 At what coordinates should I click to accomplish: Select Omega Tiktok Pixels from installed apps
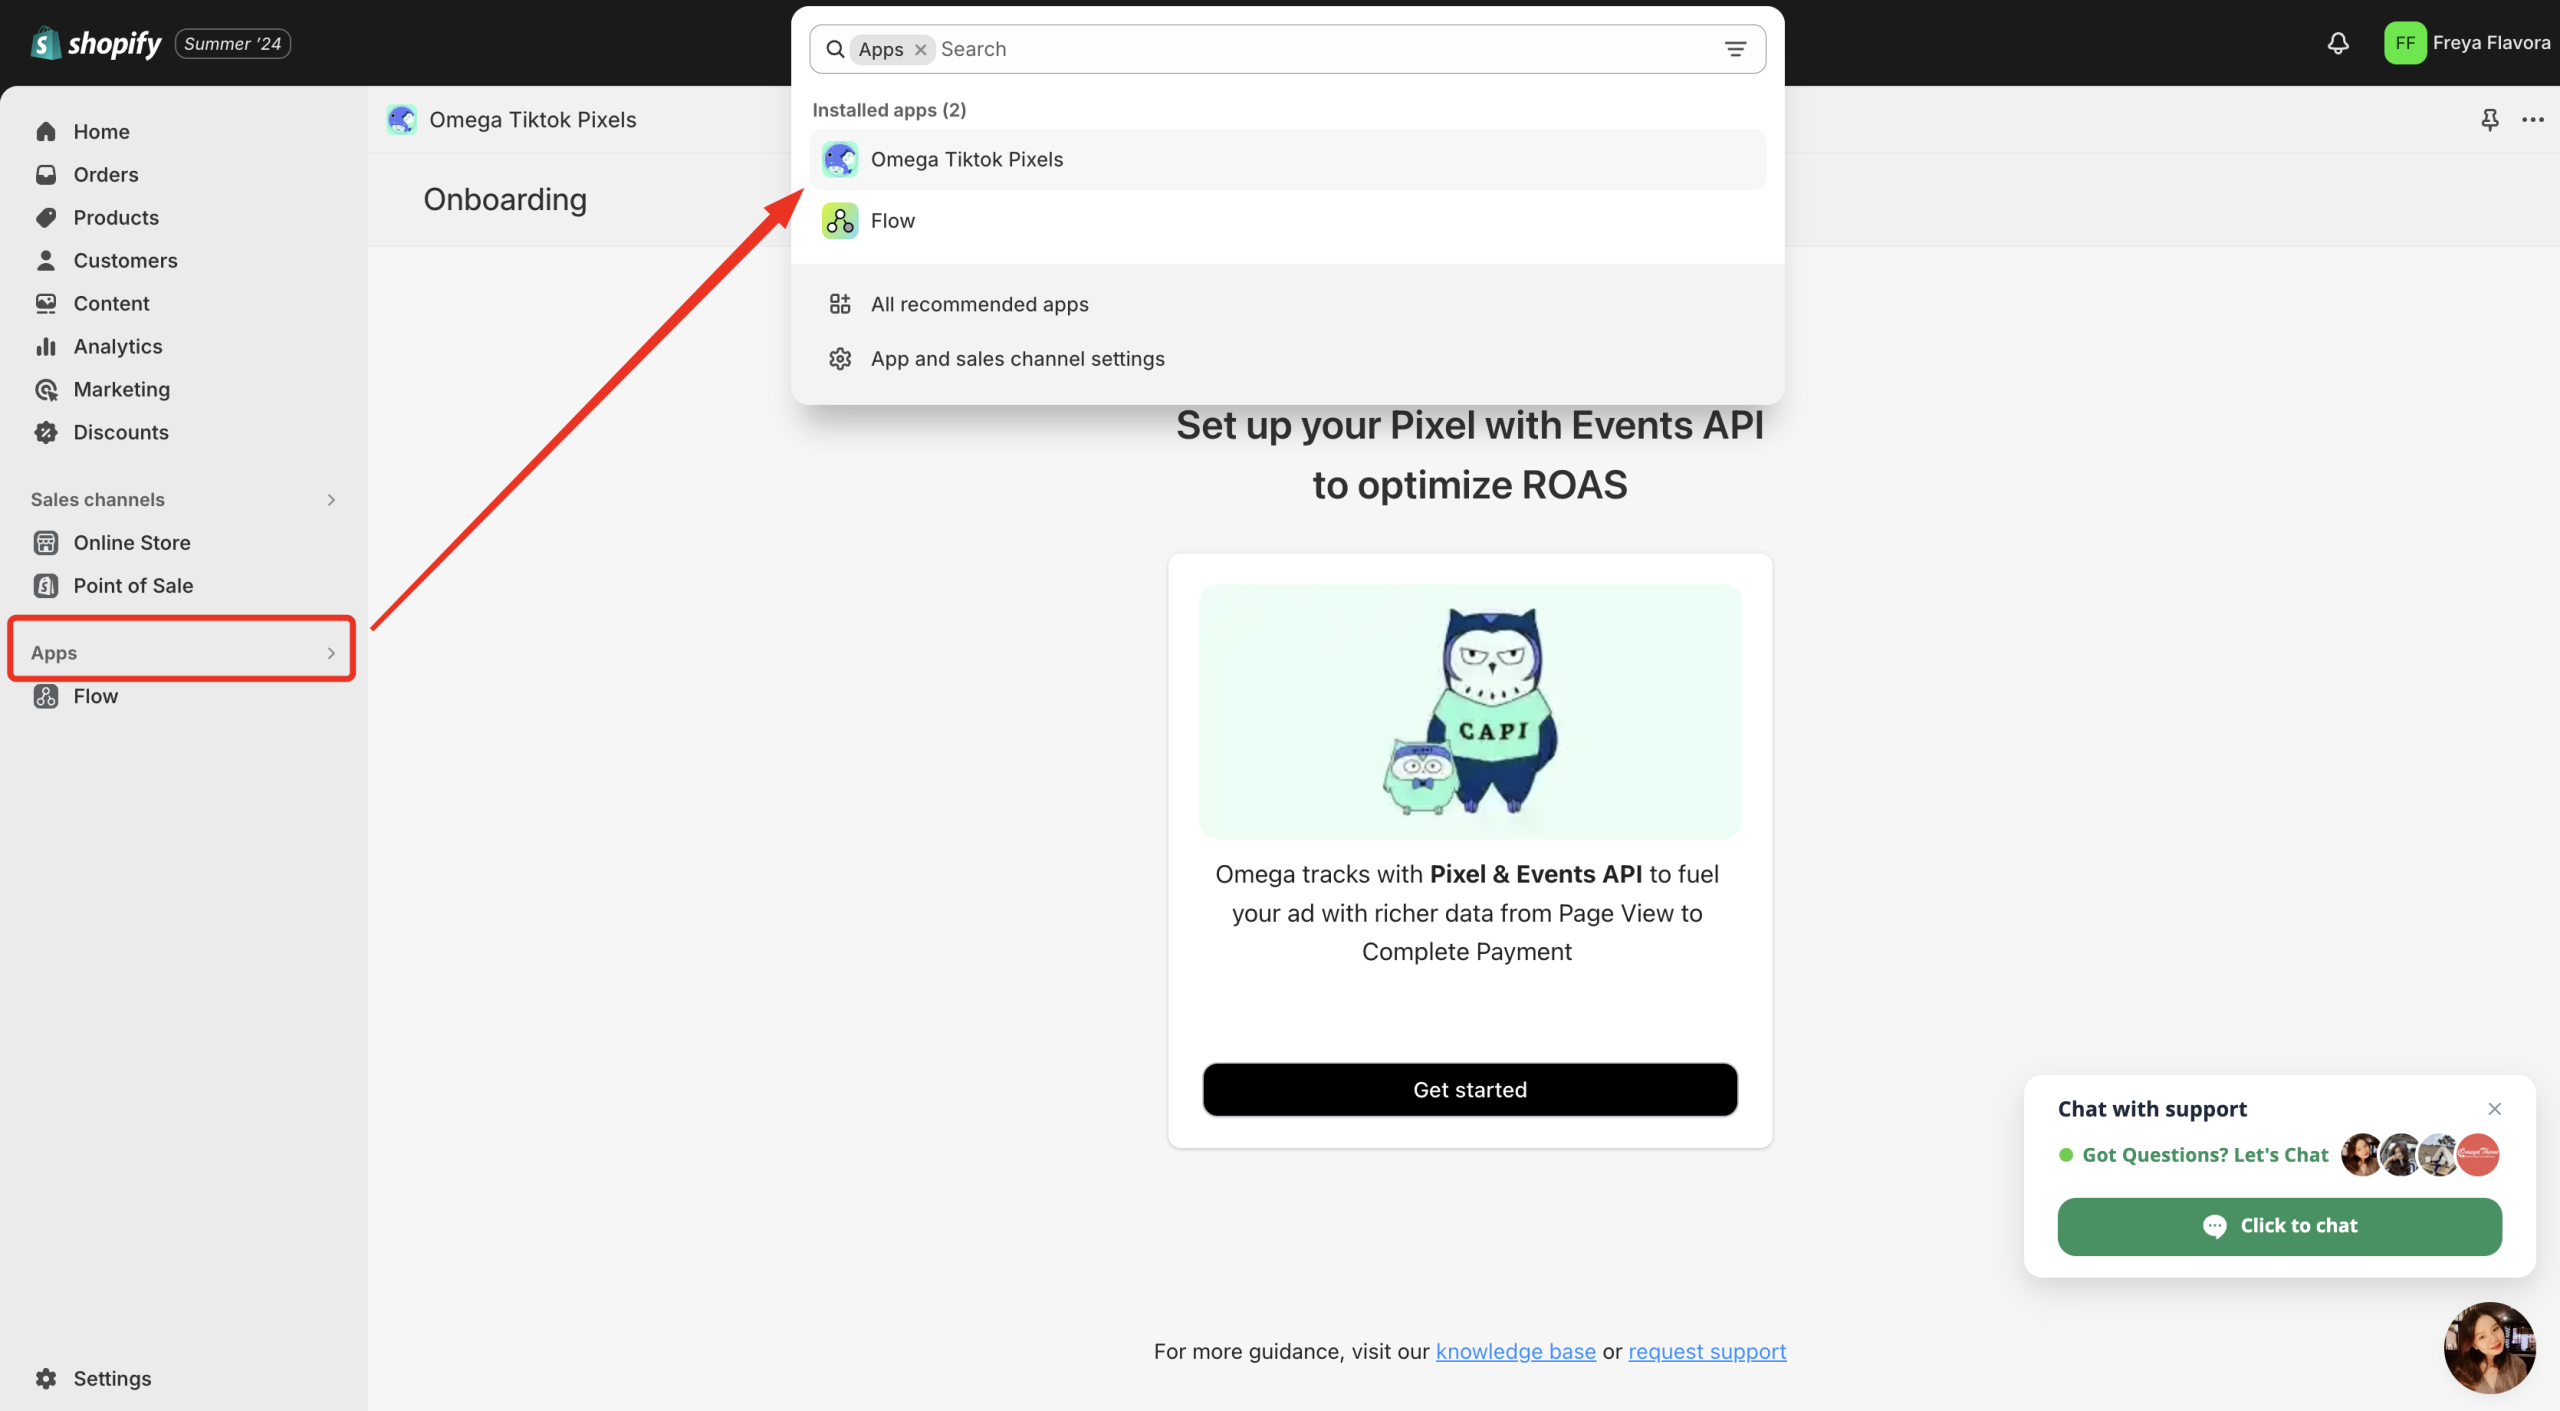click(x=966, y=159)
